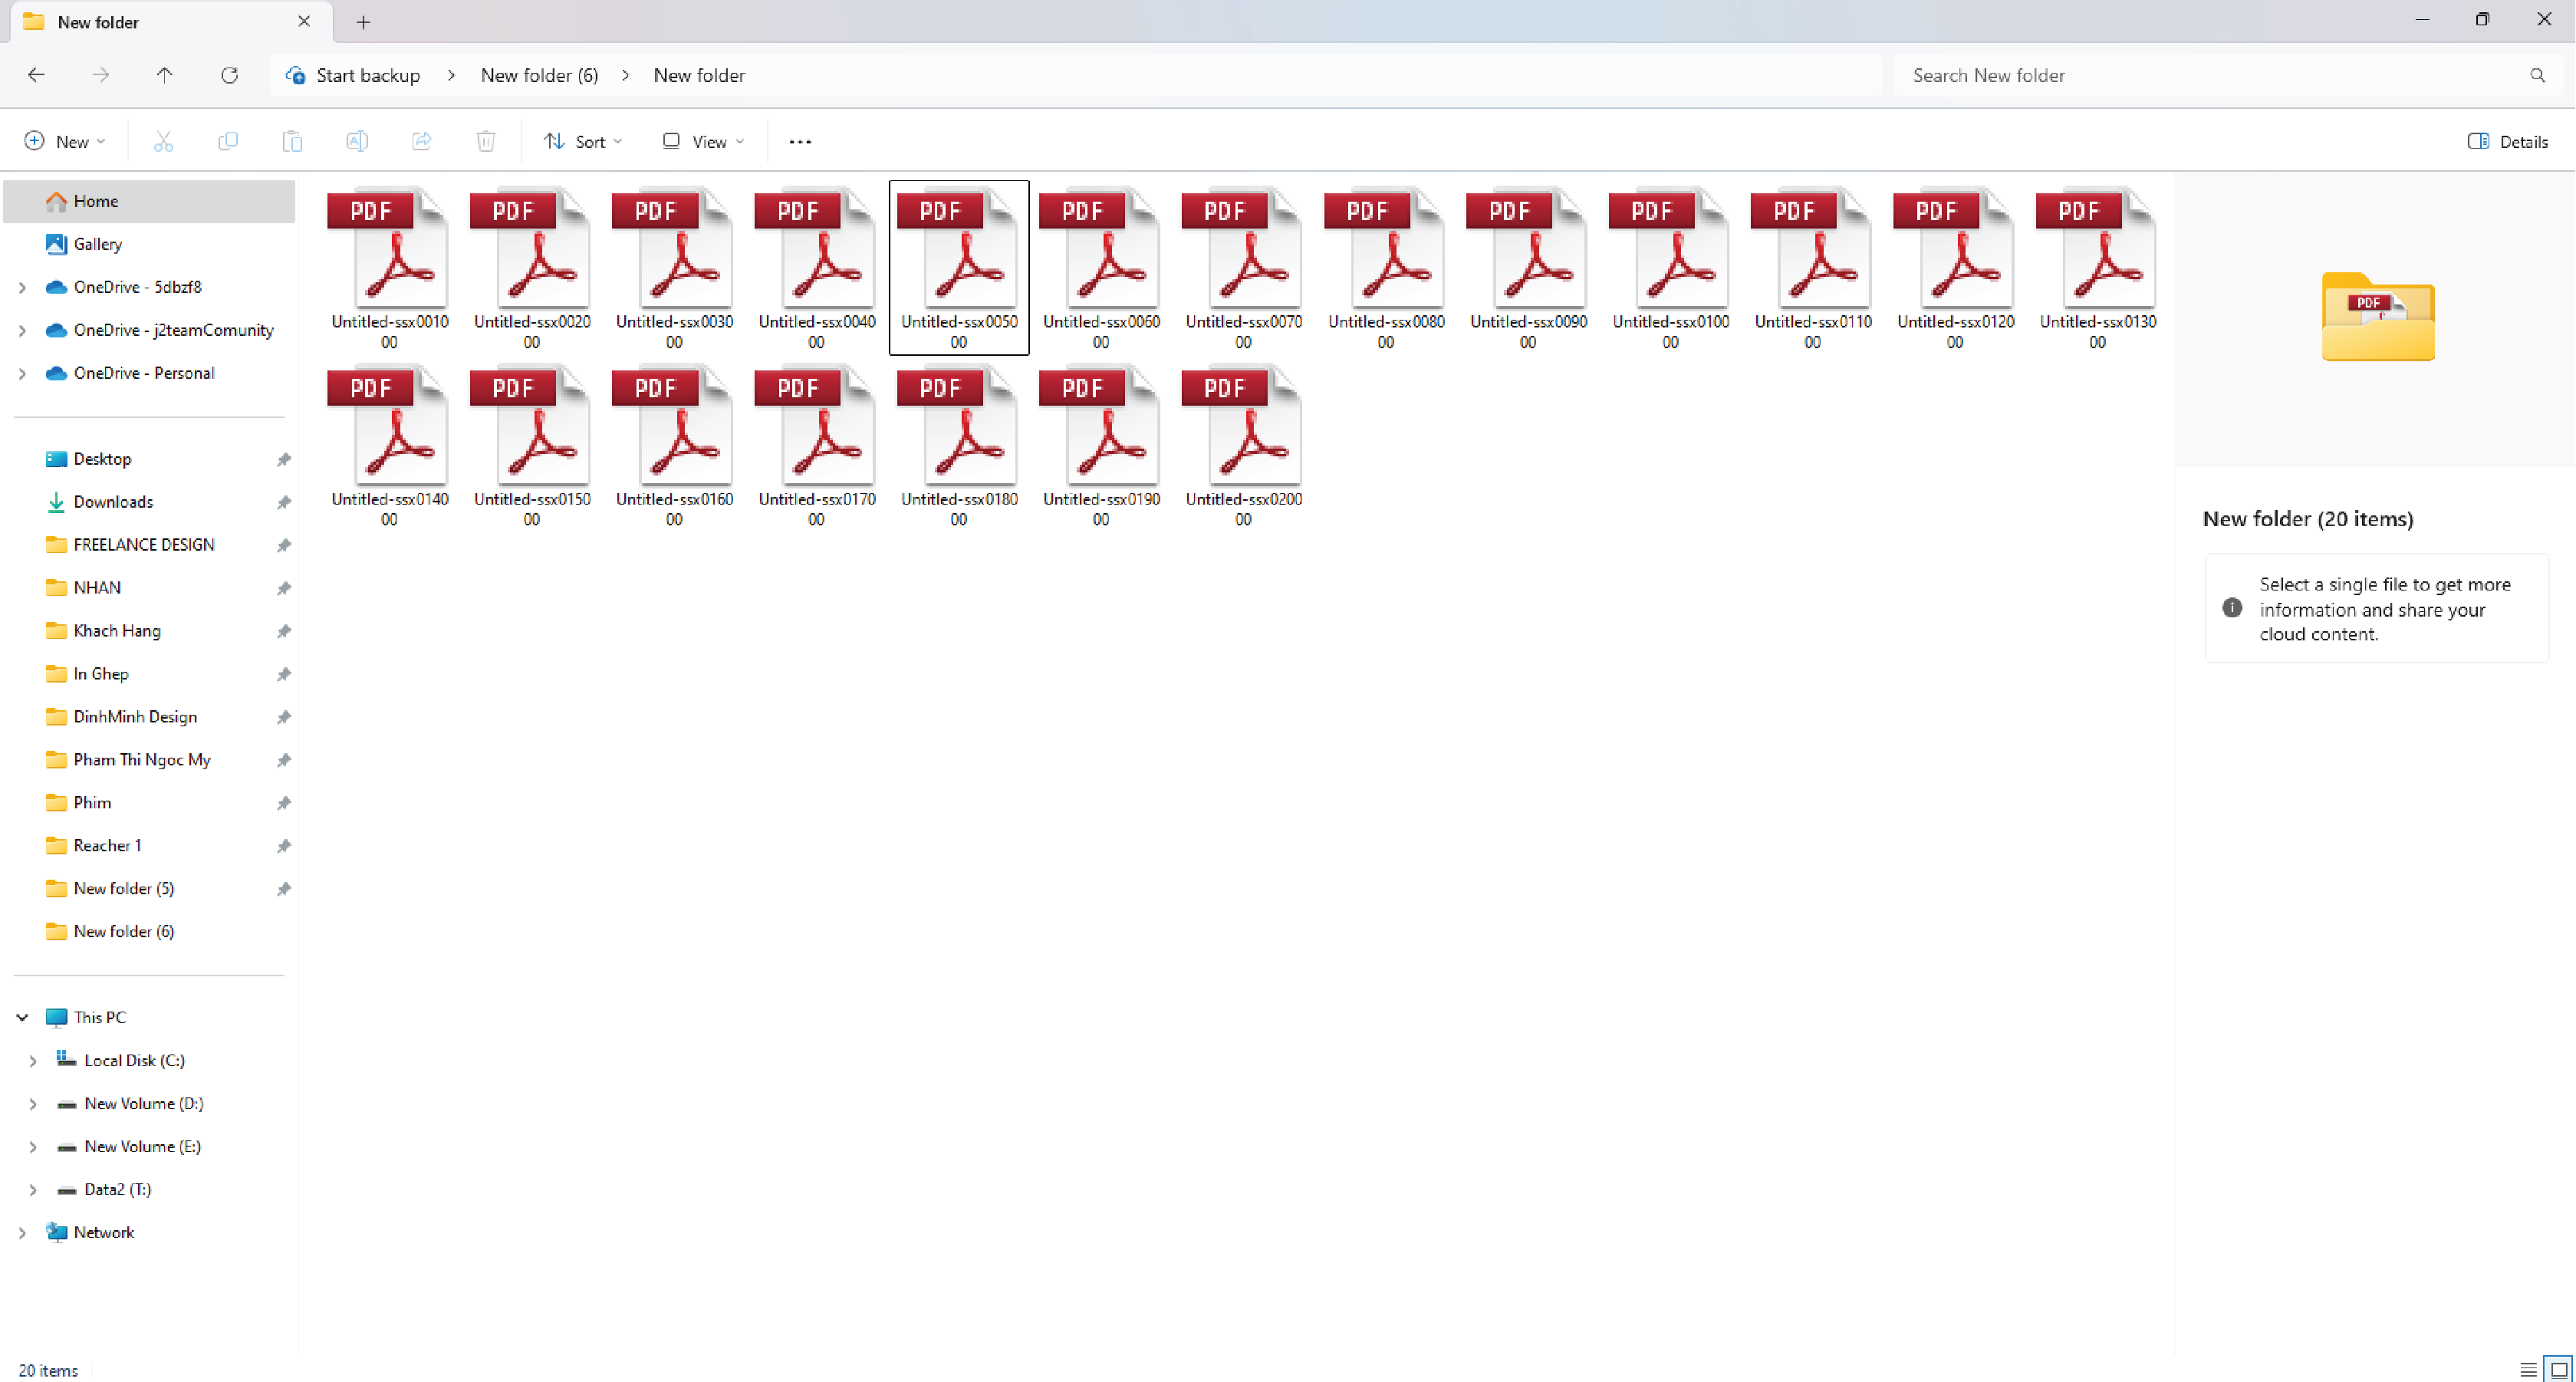This screenshot has height=1382, width=2576.
Task: Refresh the folder view
Action: click(x=229, y=75)
